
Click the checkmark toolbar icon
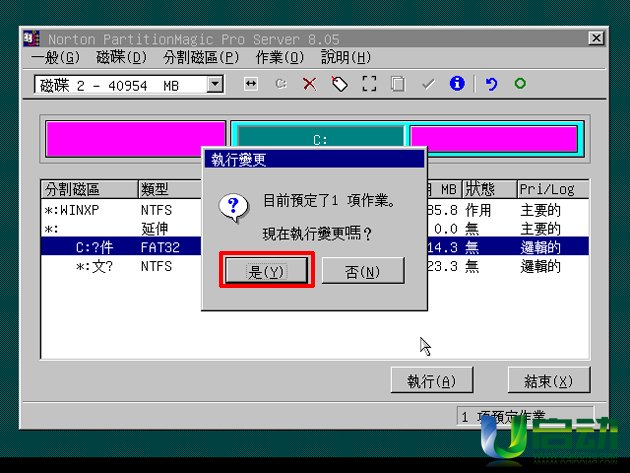tap(428, 85)
